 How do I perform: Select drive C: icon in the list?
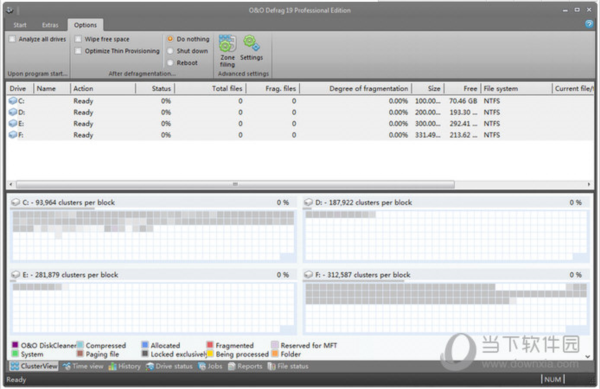(x=13, y=101)
